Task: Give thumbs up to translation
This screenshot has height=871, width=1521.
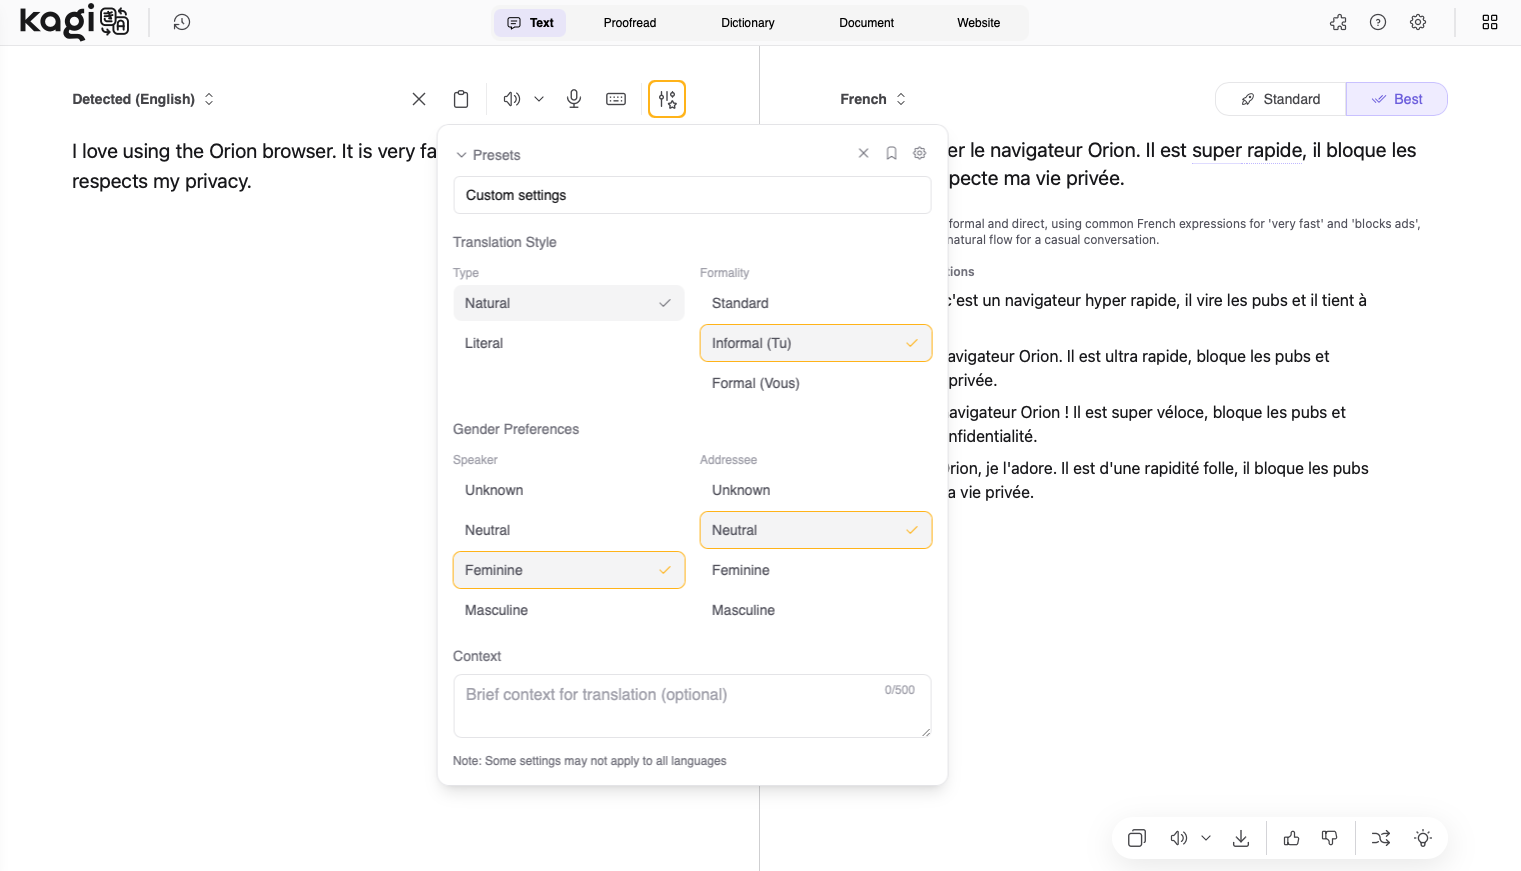Action: pos(1292,838)
